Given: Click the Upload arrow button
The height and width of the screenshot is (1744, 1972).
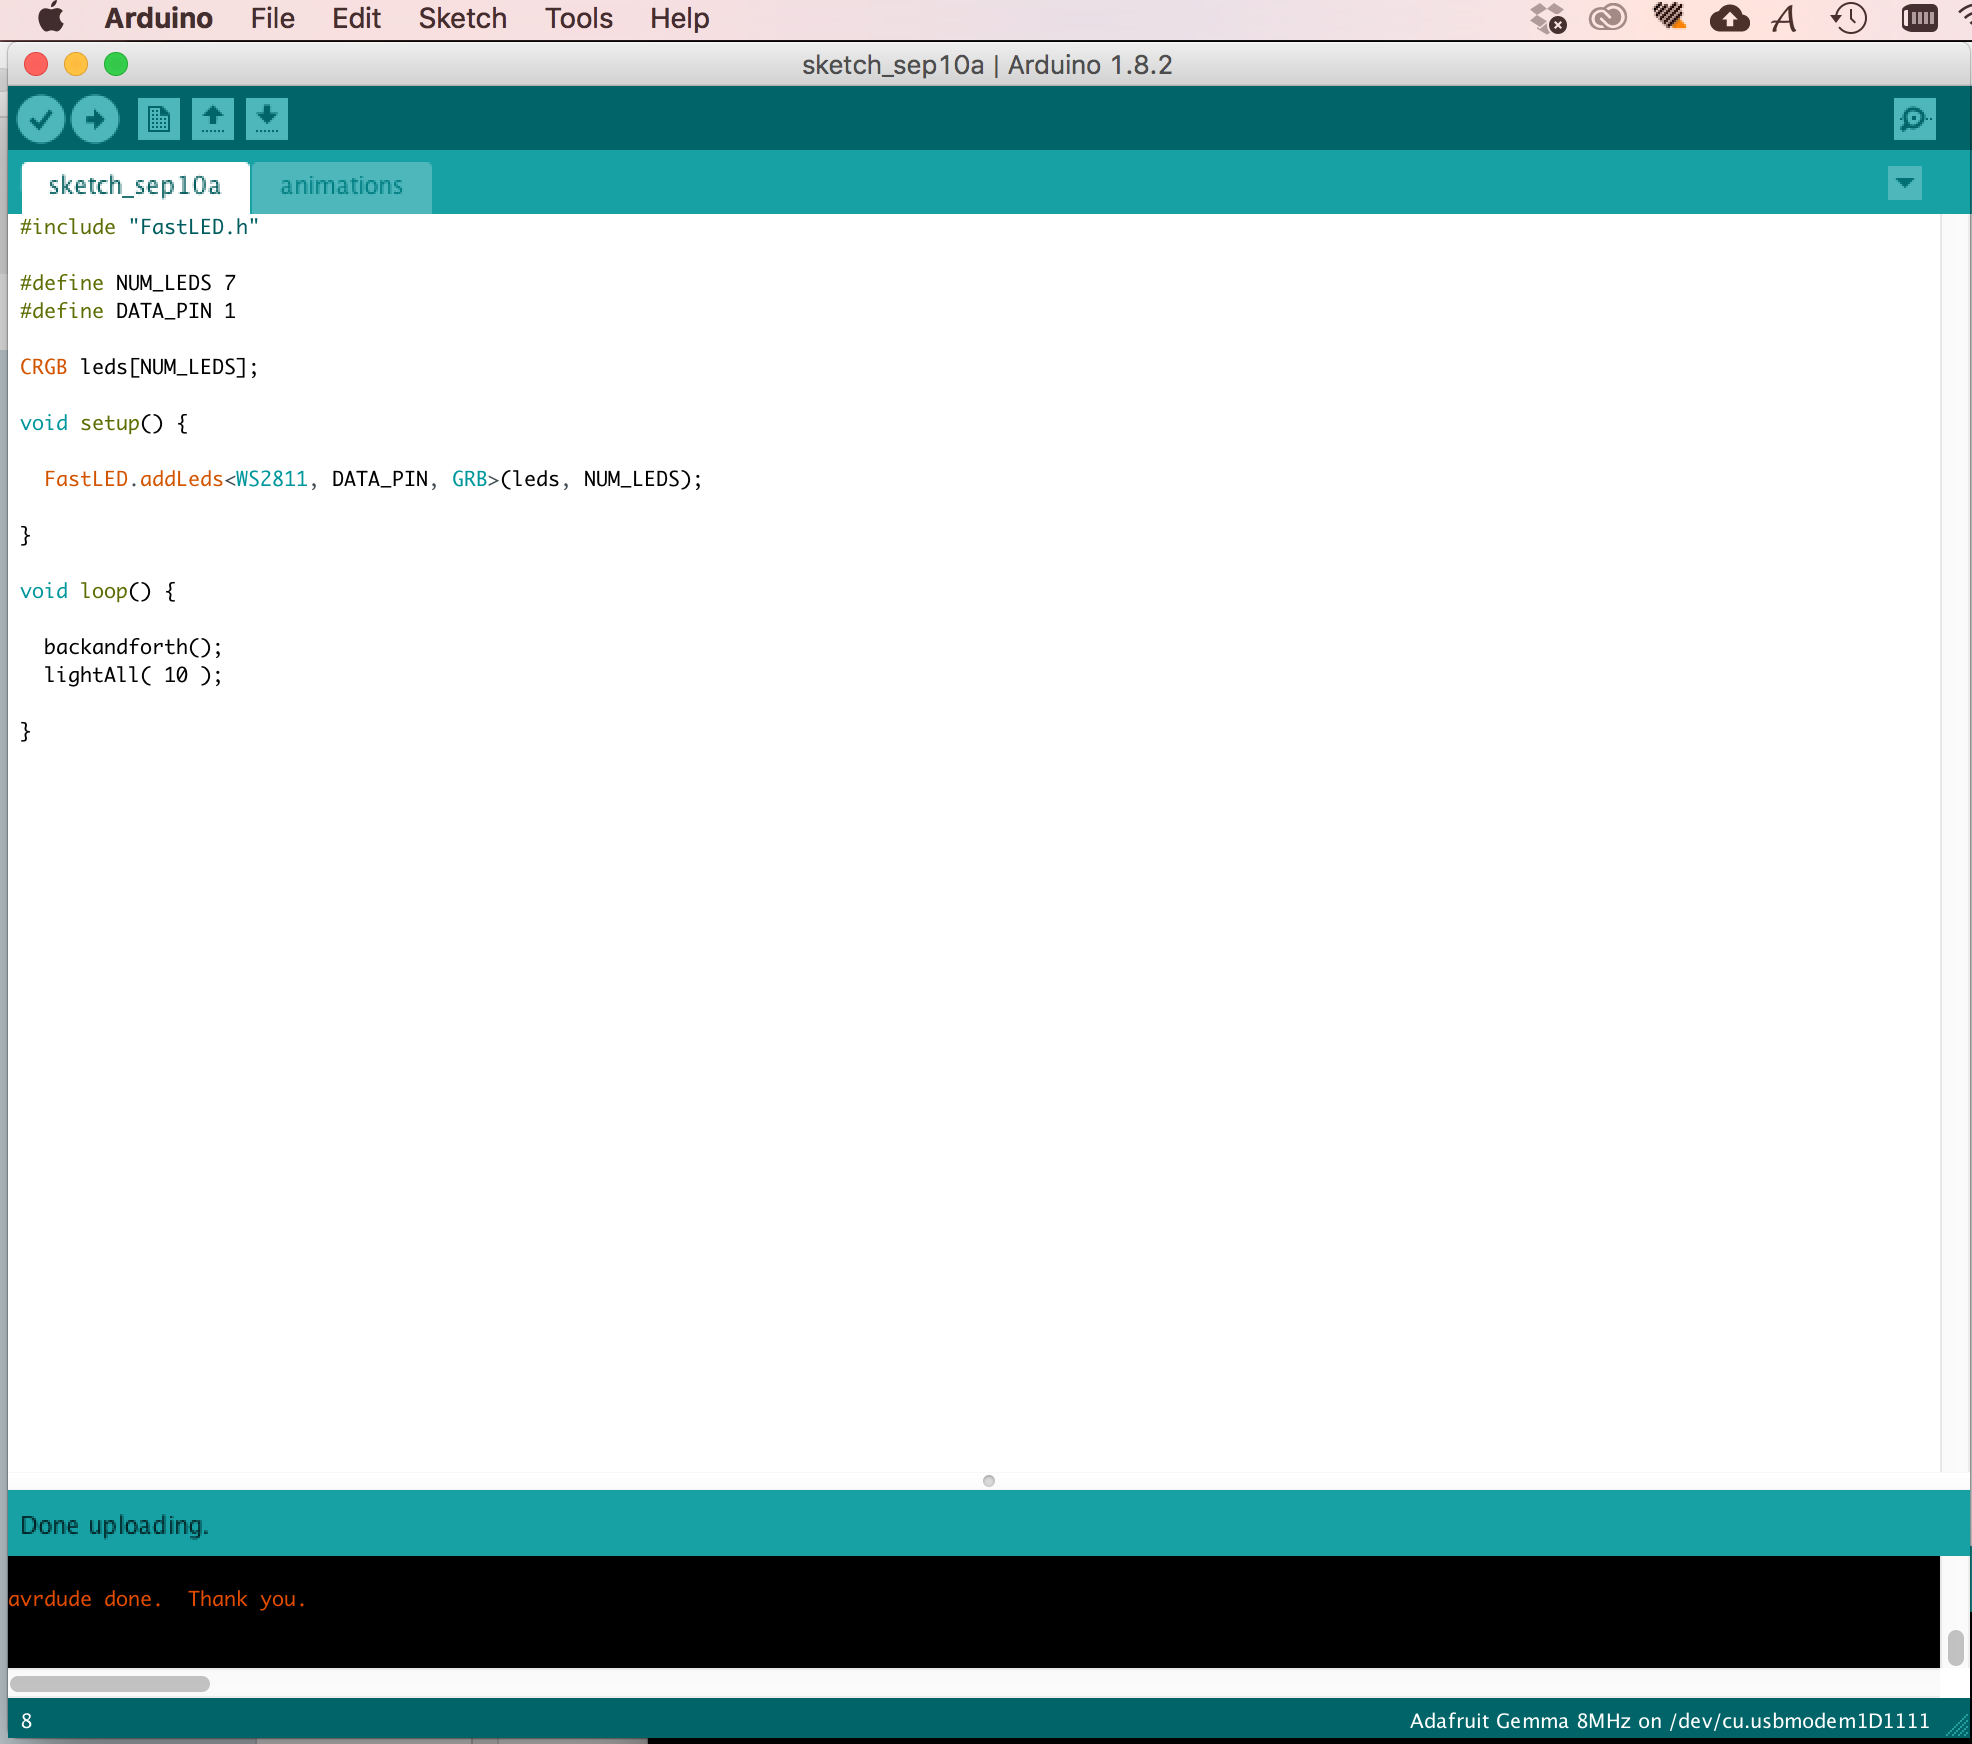Looking at the screenshot, I should (x=95, y=120).
